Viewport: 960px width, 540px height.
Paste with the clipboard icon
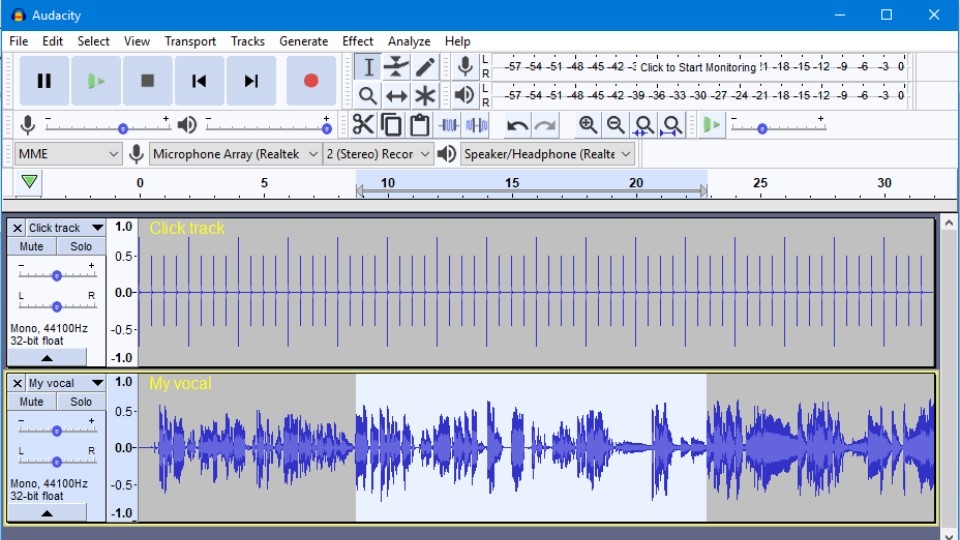coord(419,125)
